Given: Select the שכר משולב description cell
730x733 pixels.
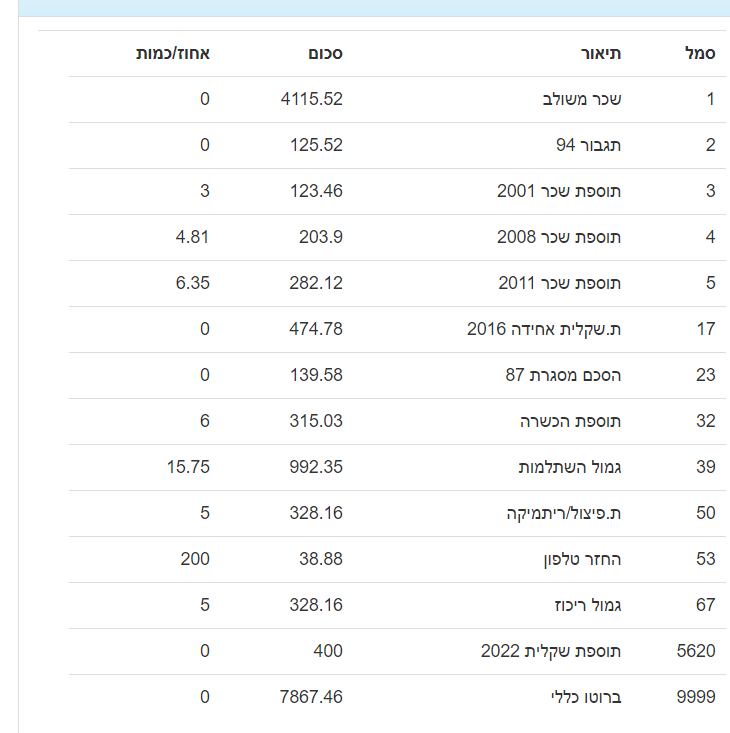Looking at the screenshot, I should (x=581, y=99).
